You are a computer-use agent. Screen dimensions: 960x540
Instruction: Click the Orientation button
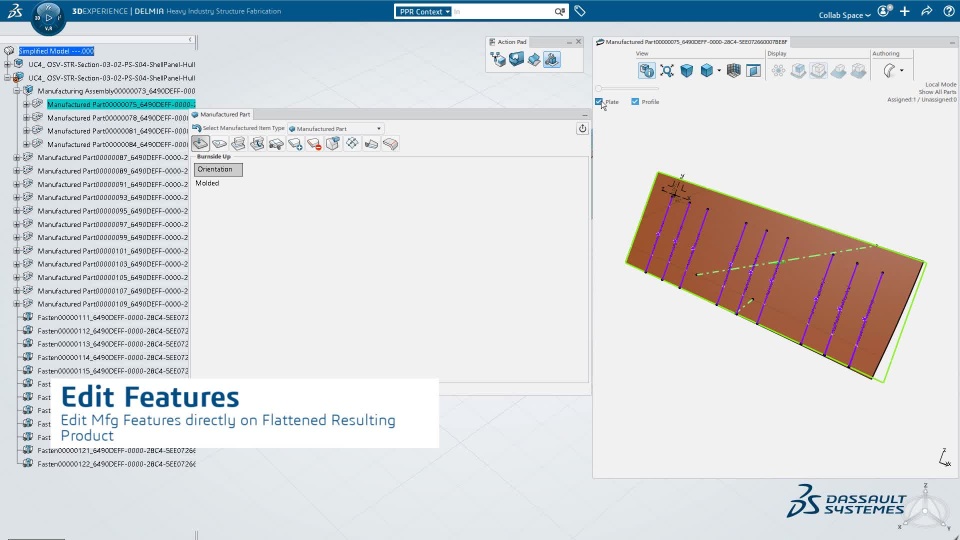coord(219,170)
